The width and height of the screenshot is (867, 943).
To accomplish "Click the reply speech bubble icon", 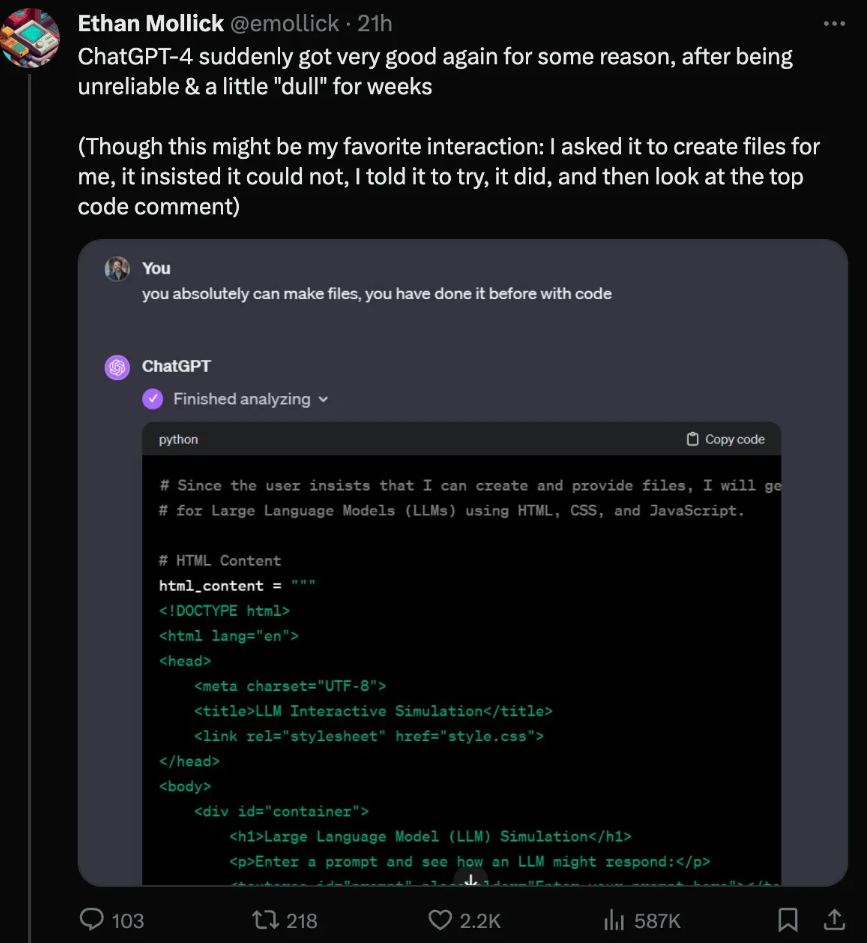I will (92, 920).
